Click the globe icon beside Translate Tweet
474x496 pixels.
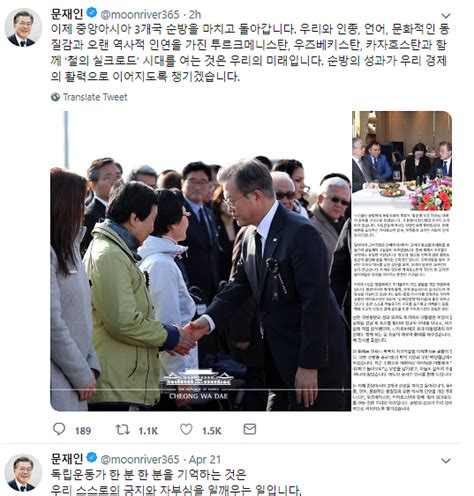(55, 97)
